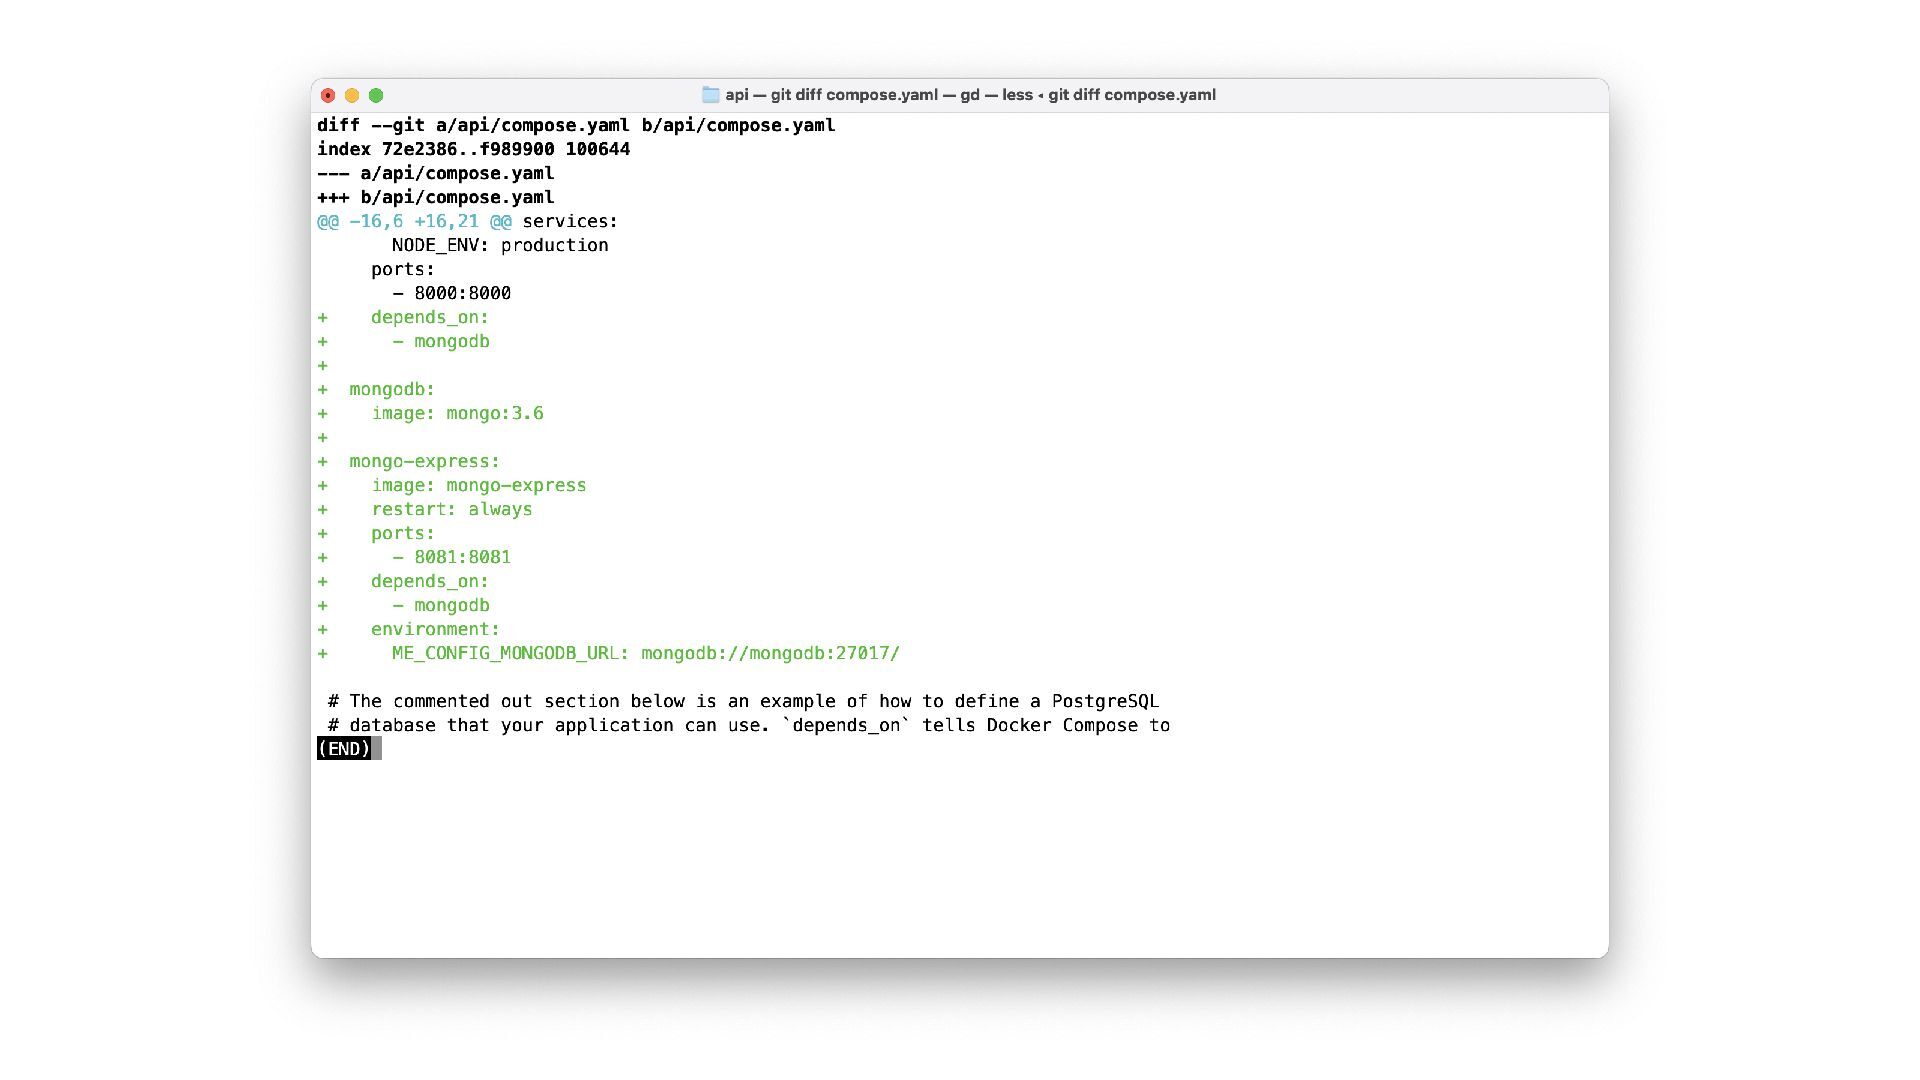Click the first added '- mongodb' line
Viewport: 1920px width, 1080px height.
pyautogui.click(x=441, y=341)
